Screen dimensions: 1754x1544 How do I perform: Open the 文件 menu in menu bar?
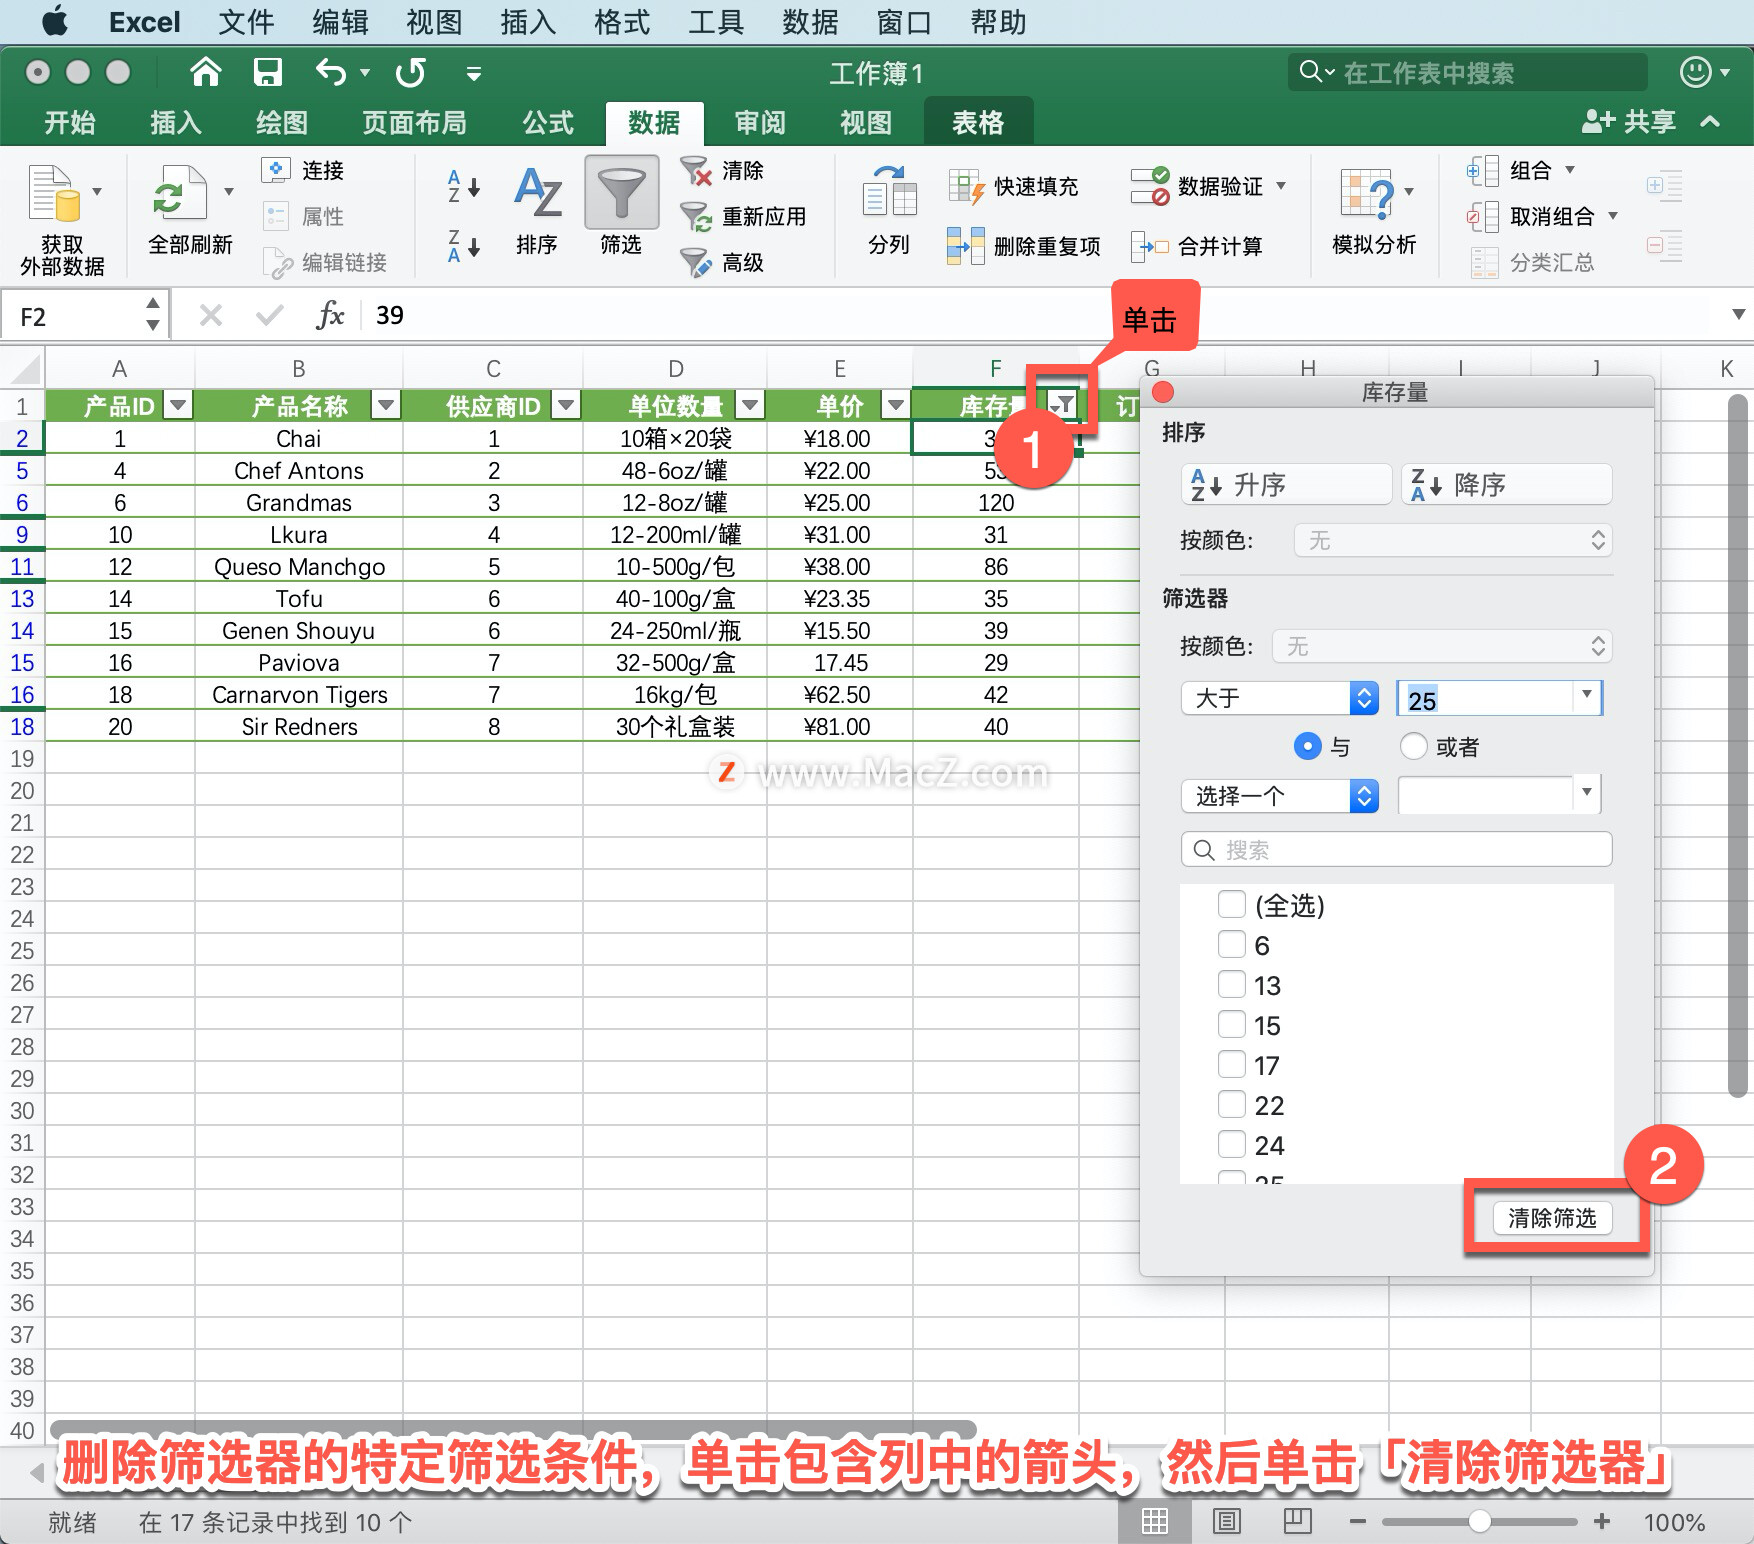coord(246,22)
